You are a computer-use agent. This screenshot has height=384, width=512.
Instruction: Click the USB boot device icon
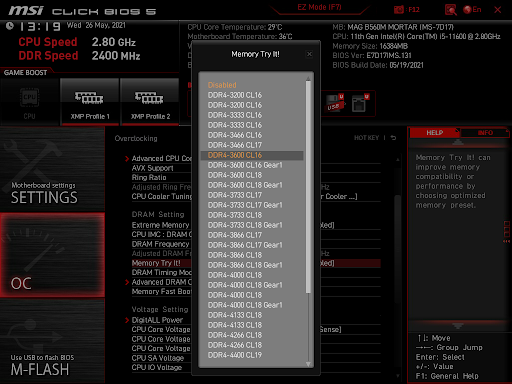pos(335,103)
